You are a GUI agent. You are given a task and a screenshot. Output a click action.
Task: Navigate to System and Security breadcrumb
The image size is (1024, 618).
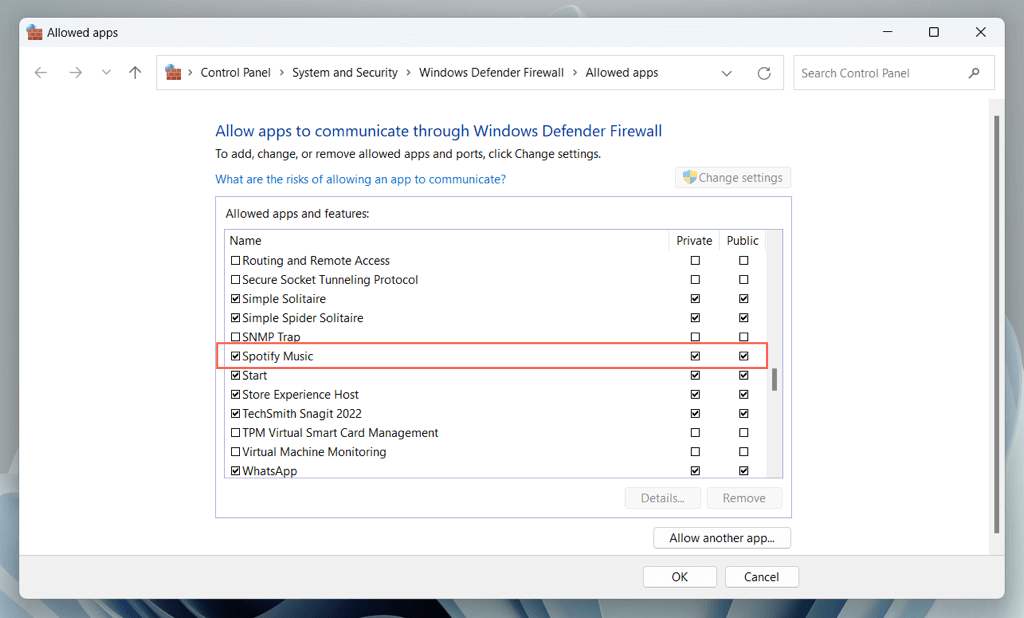tap(344, 73)
